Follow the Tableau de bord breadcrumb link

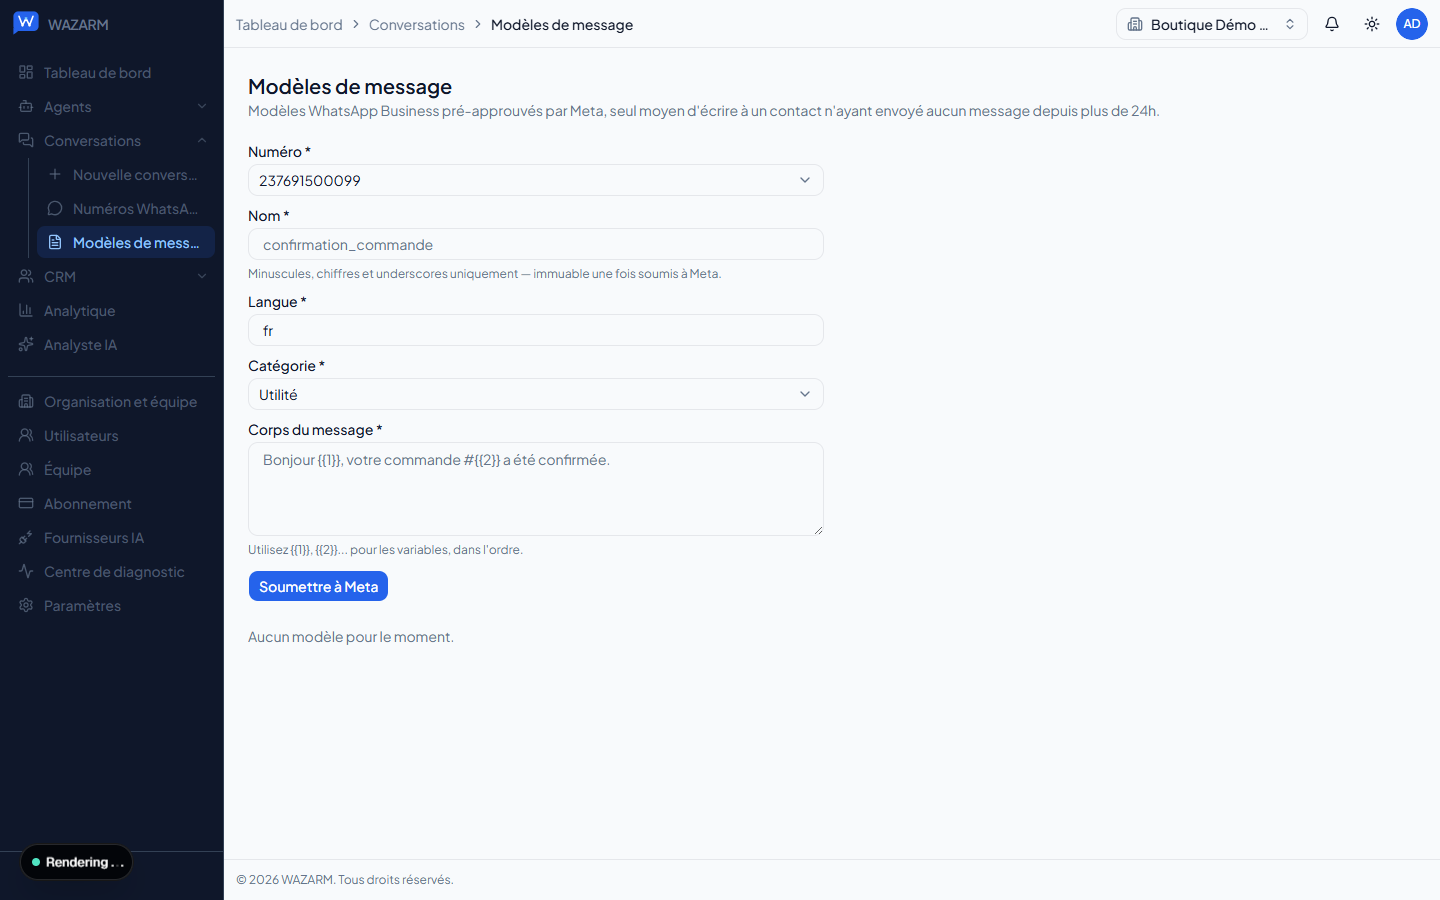(289, 25)
